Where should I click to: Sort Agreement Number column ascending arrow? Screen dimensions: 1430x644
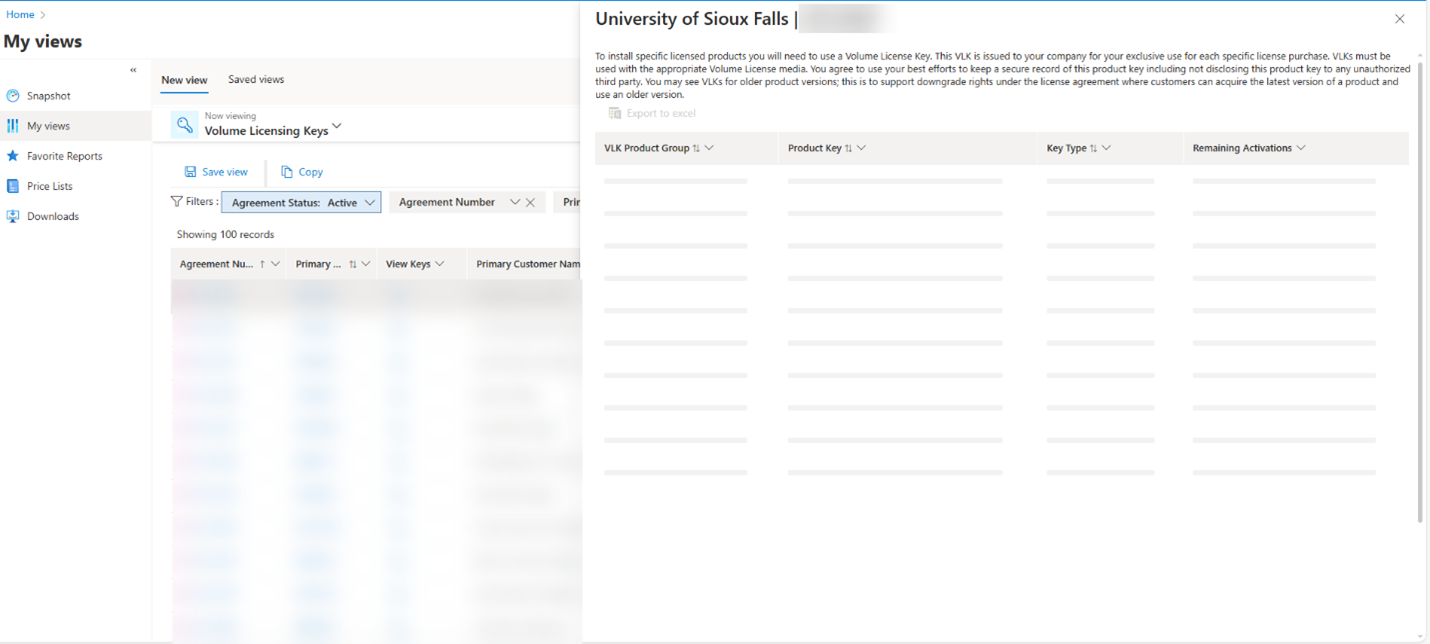tap(262, 264)
